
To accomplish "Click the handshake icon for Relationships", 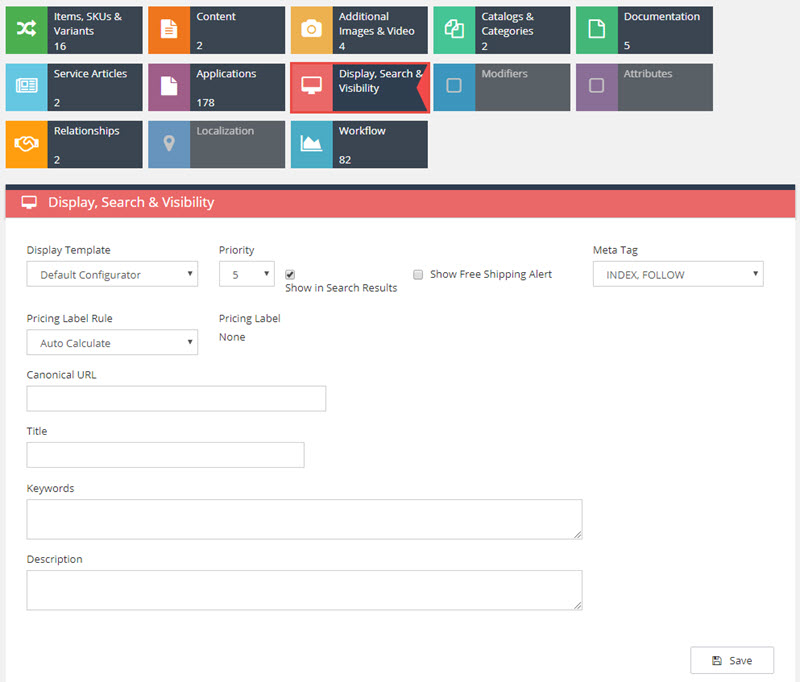I will coord(27,144).
